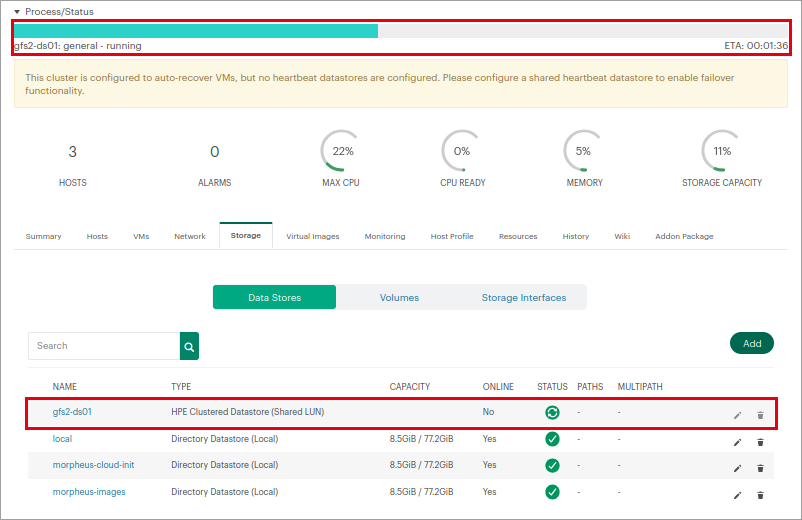Delete the gfs2-ds01 datastore trash icon
The image size is (802, 520).
pyautogui.click(x=760, y=415)
